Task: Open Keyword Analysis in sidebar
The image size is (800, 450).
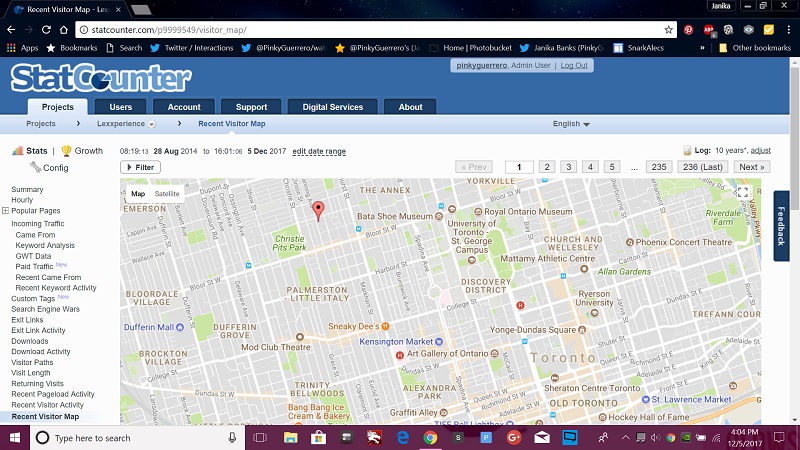Action: coord(45,245)
